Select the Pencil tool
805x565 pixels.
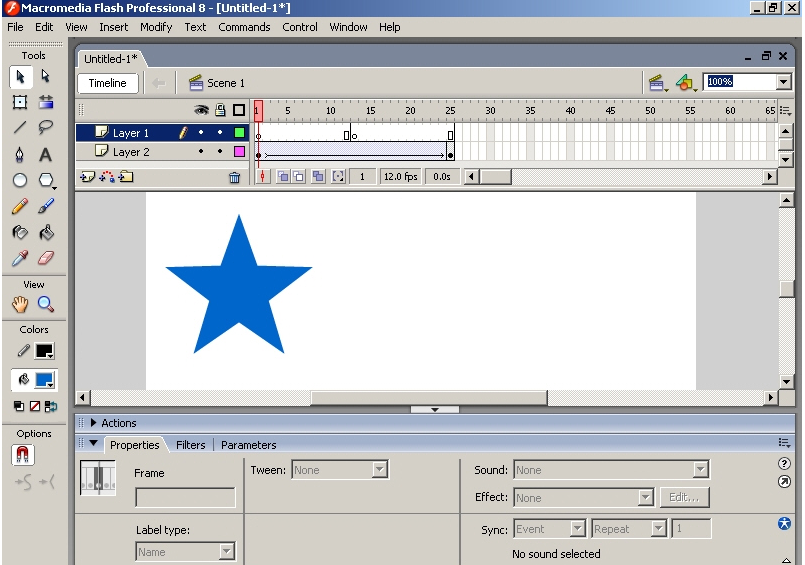tap(20, 206)
